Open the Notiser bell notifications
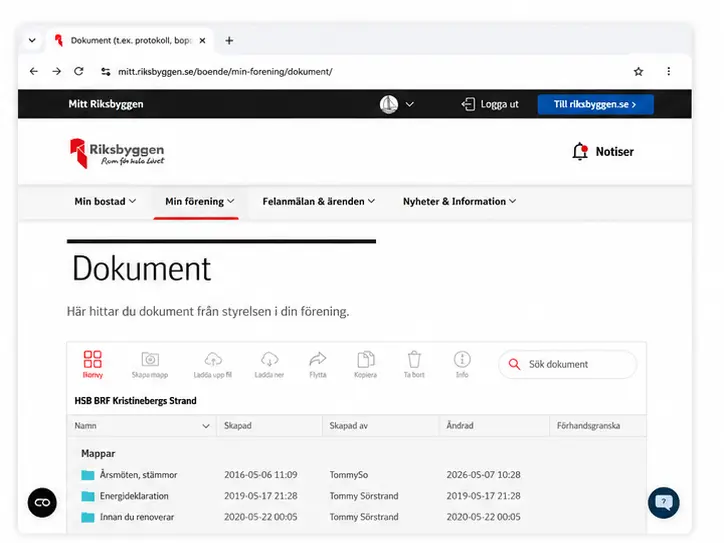 click(580, 151)
